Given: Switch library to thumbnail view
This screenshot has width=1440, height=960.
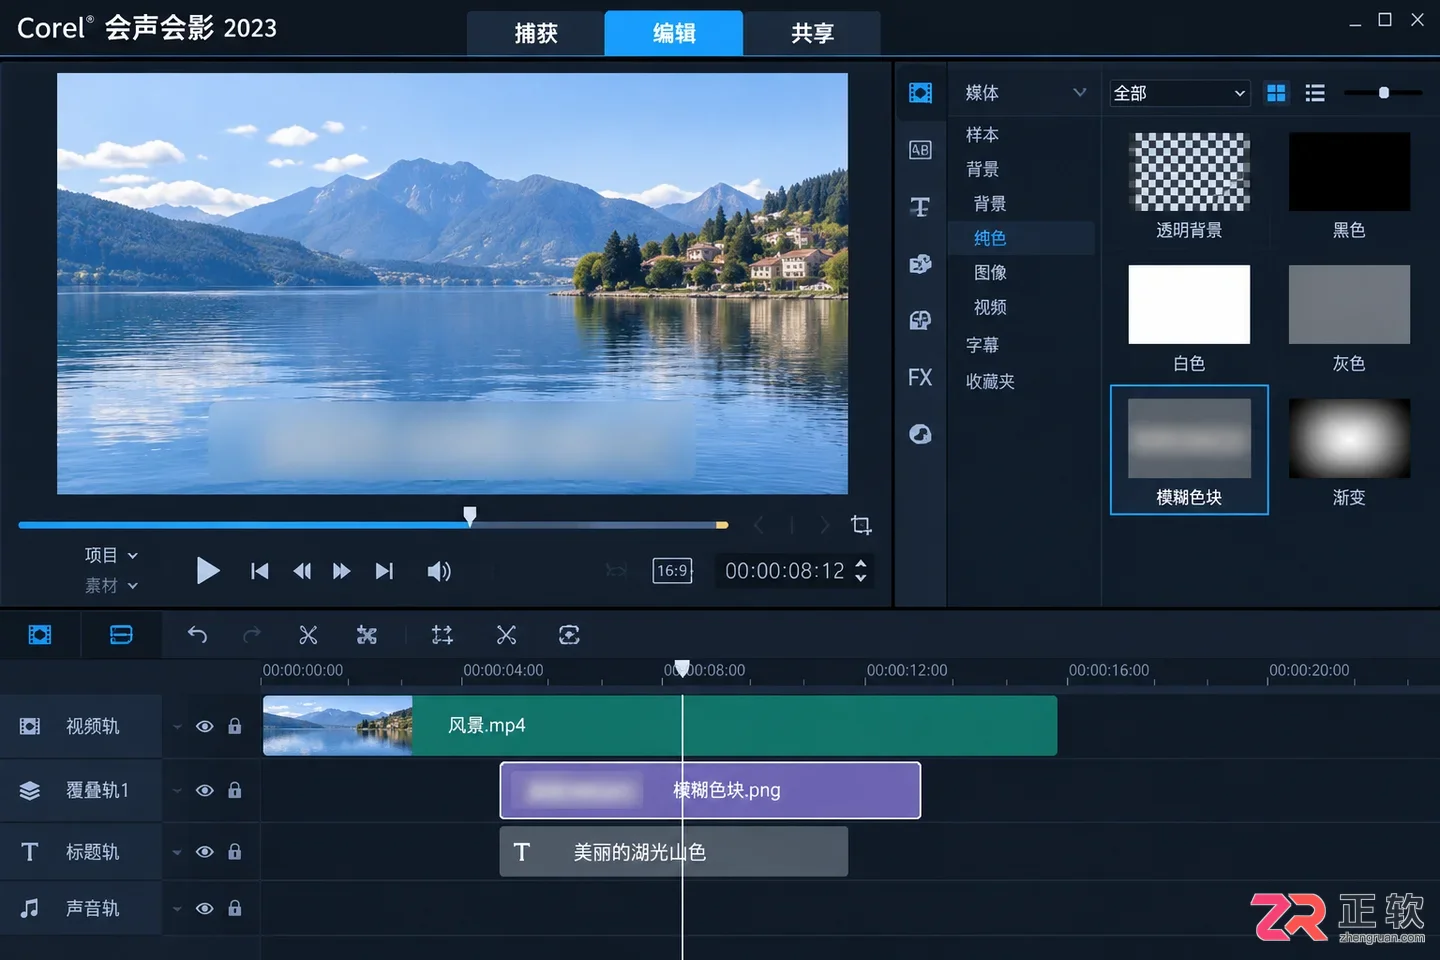Looking at the screenshot, I should coord(1277,93).
